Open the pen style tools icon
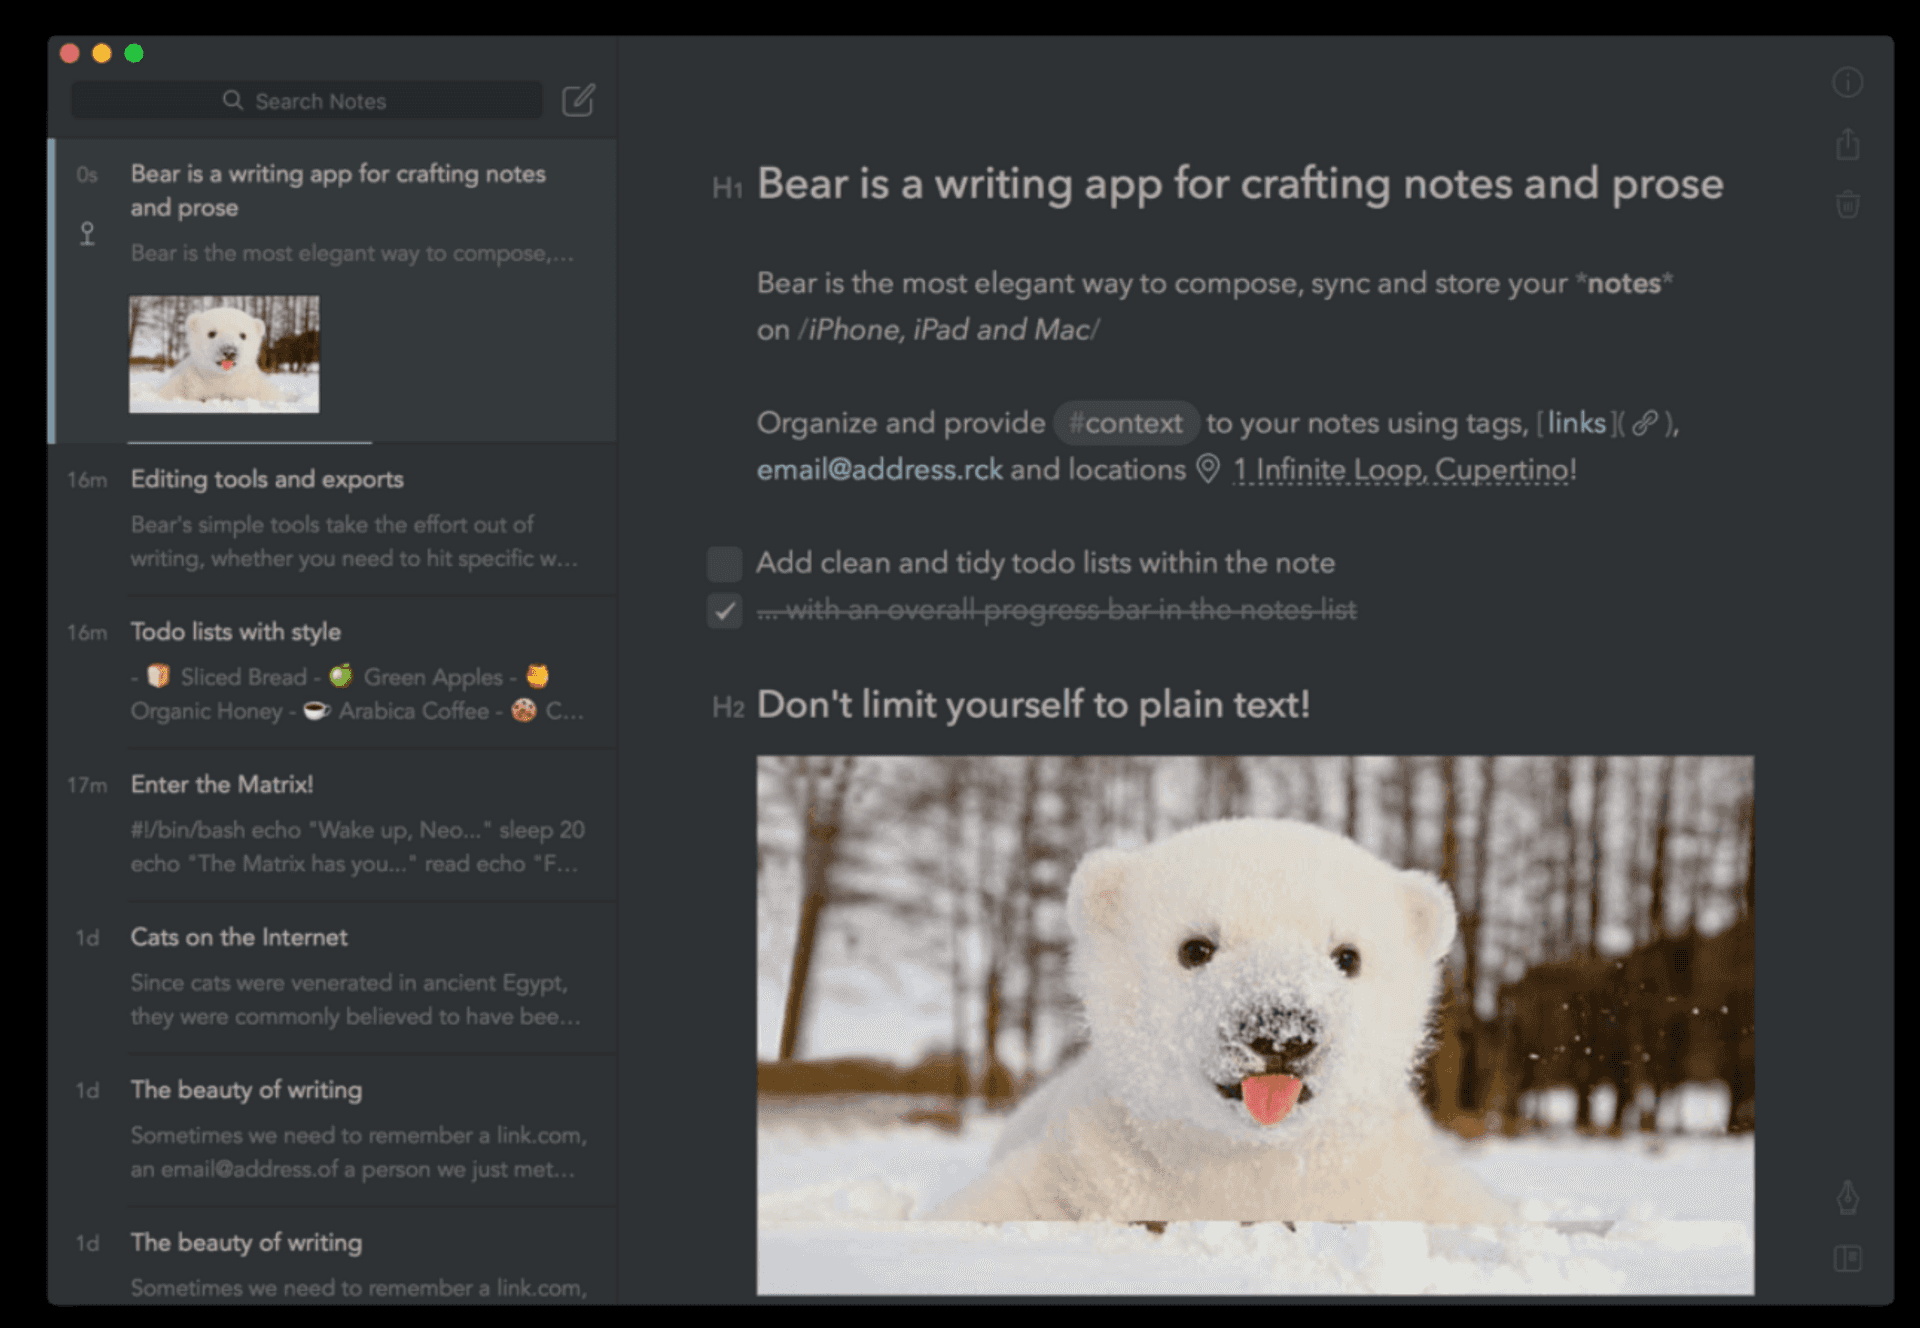Viewport: 1920px width, 1328px height. click(x=1847, y=1197)
